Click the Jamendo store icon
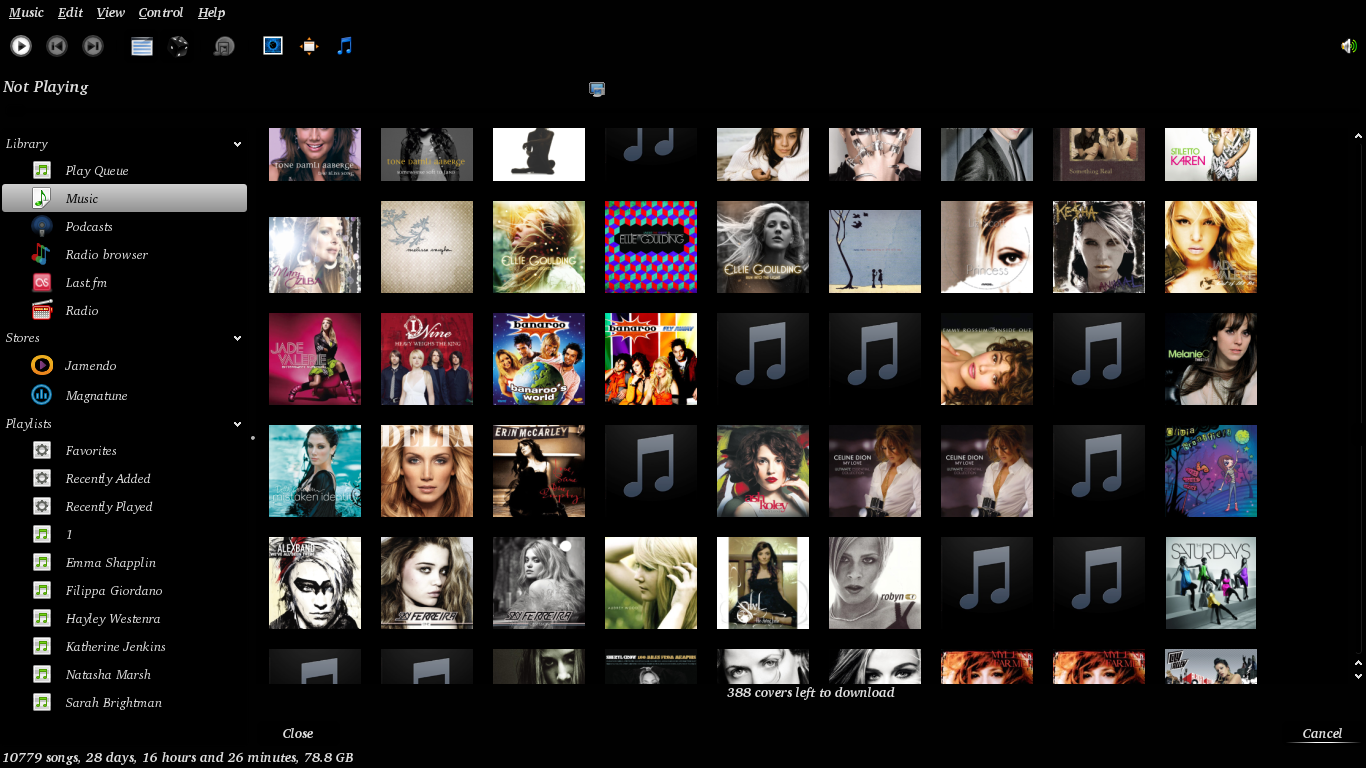The height and width of the screenshot is (768, 1366). coord(42,366)
